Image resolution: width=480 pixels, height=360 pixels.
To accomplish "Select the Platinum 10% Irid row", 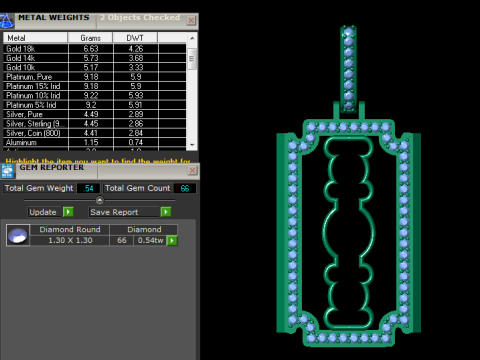I will pyautogui.click(x=95, y=95).
